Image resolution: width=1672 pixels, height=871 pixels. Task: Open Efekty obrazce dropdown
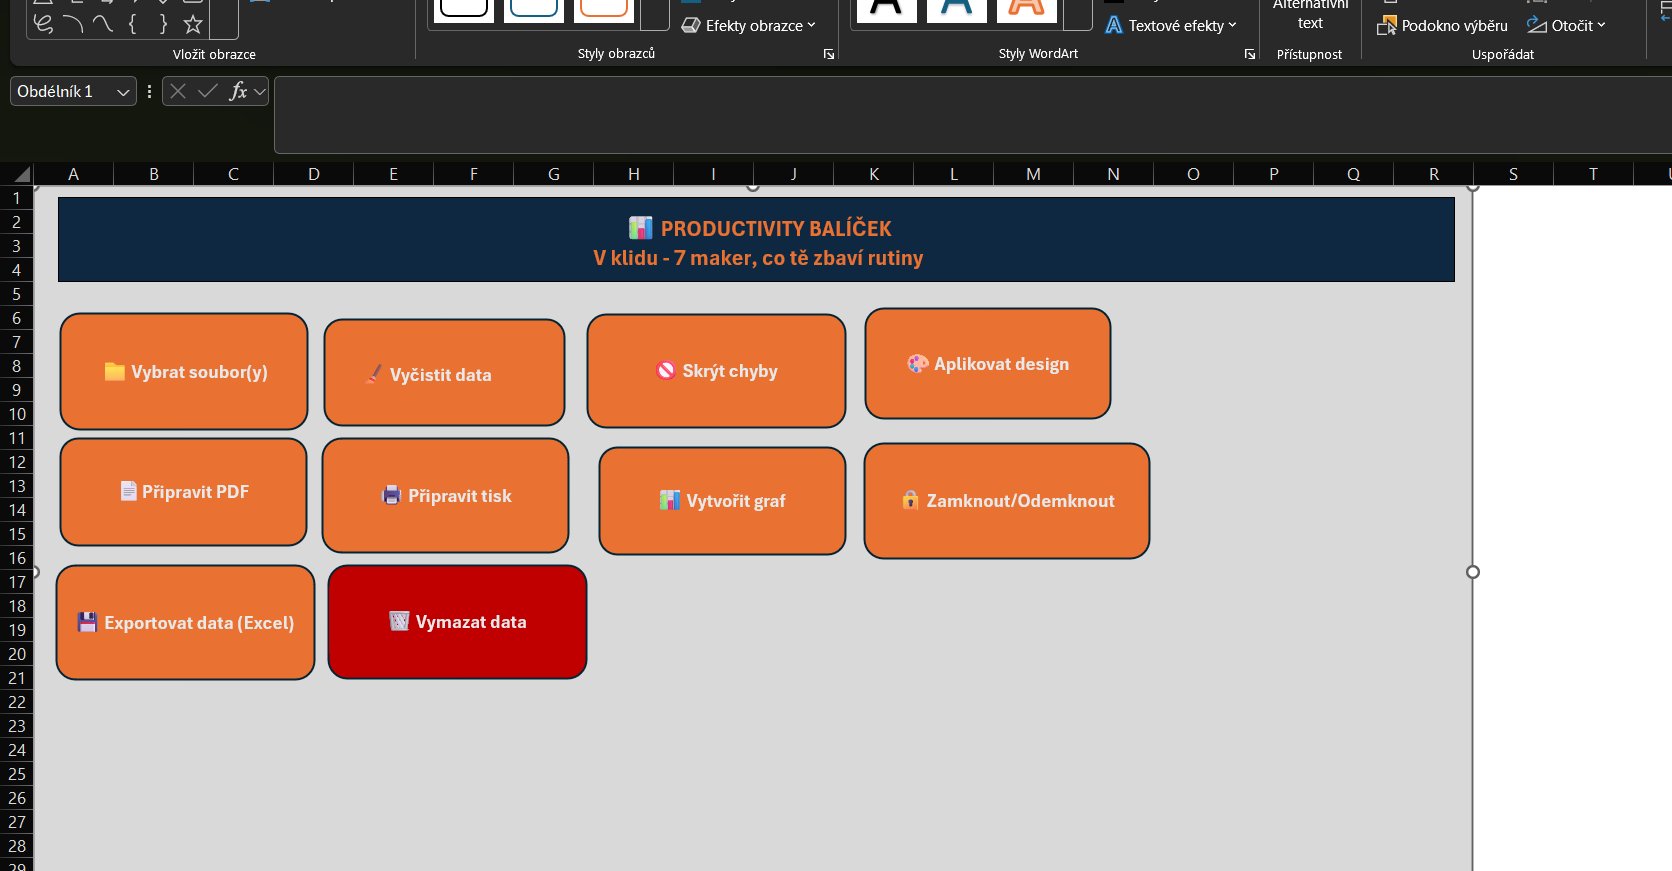coord(749,26)
